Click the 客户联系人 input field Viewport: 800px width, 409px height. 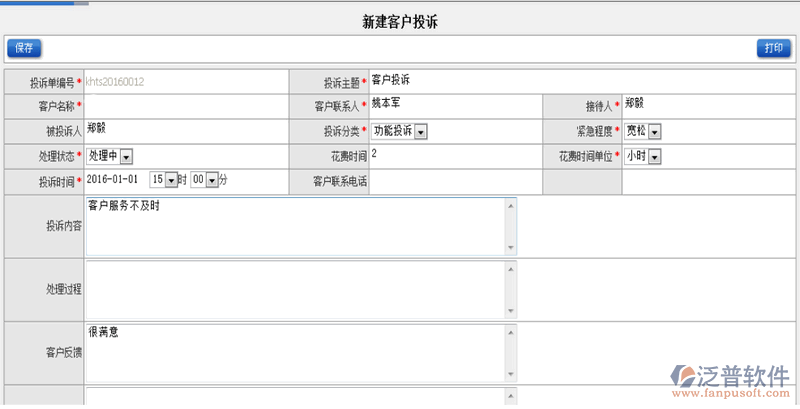coord(456,107)
